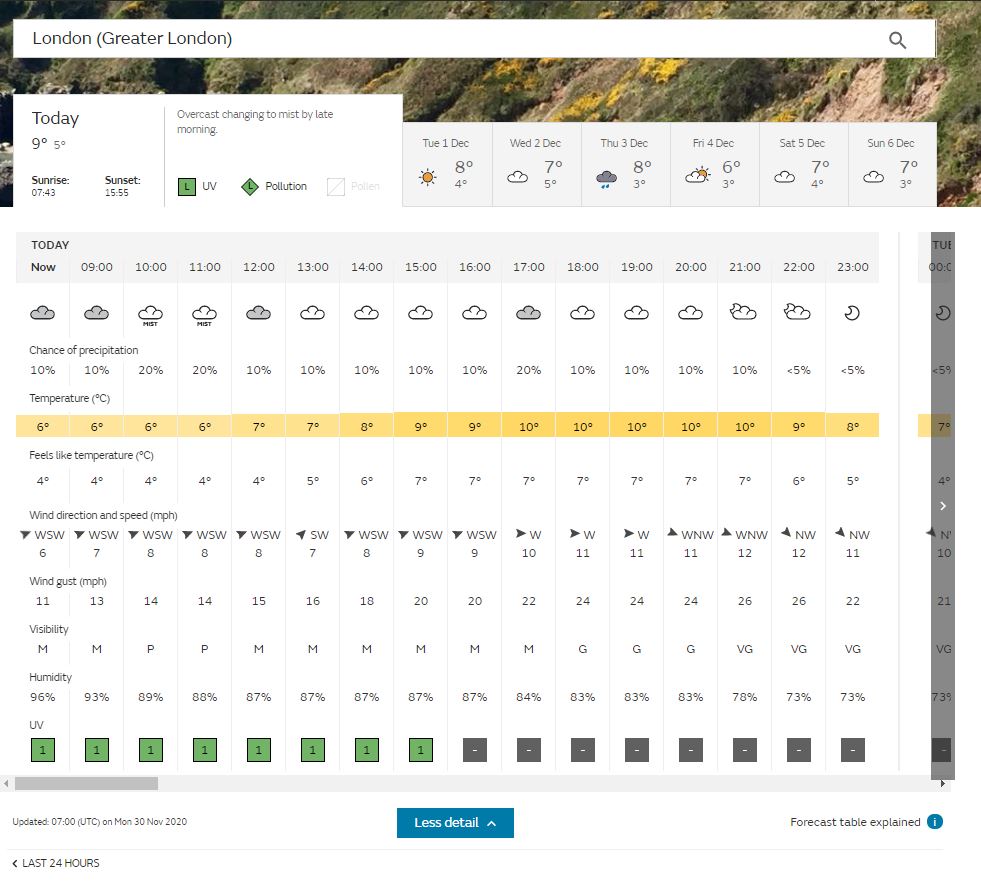Image resolution: width=981 pixels, height=882 pixels.
Task: Click the 10° cell on the yellow temperature bar
Action: (x=528, y=425)
